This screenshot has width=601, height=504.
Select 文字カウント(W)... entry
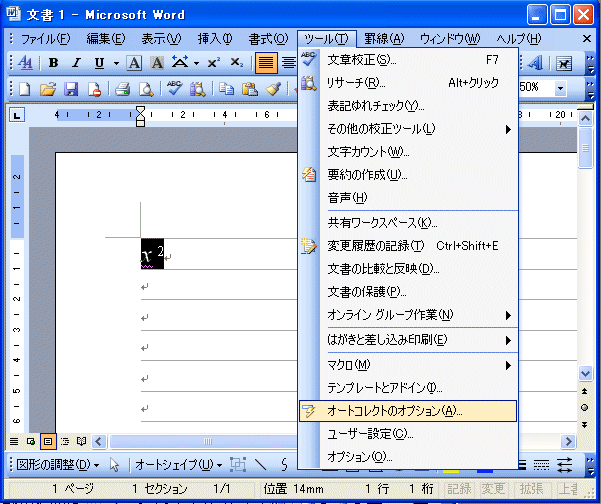(x=408, y=152)
